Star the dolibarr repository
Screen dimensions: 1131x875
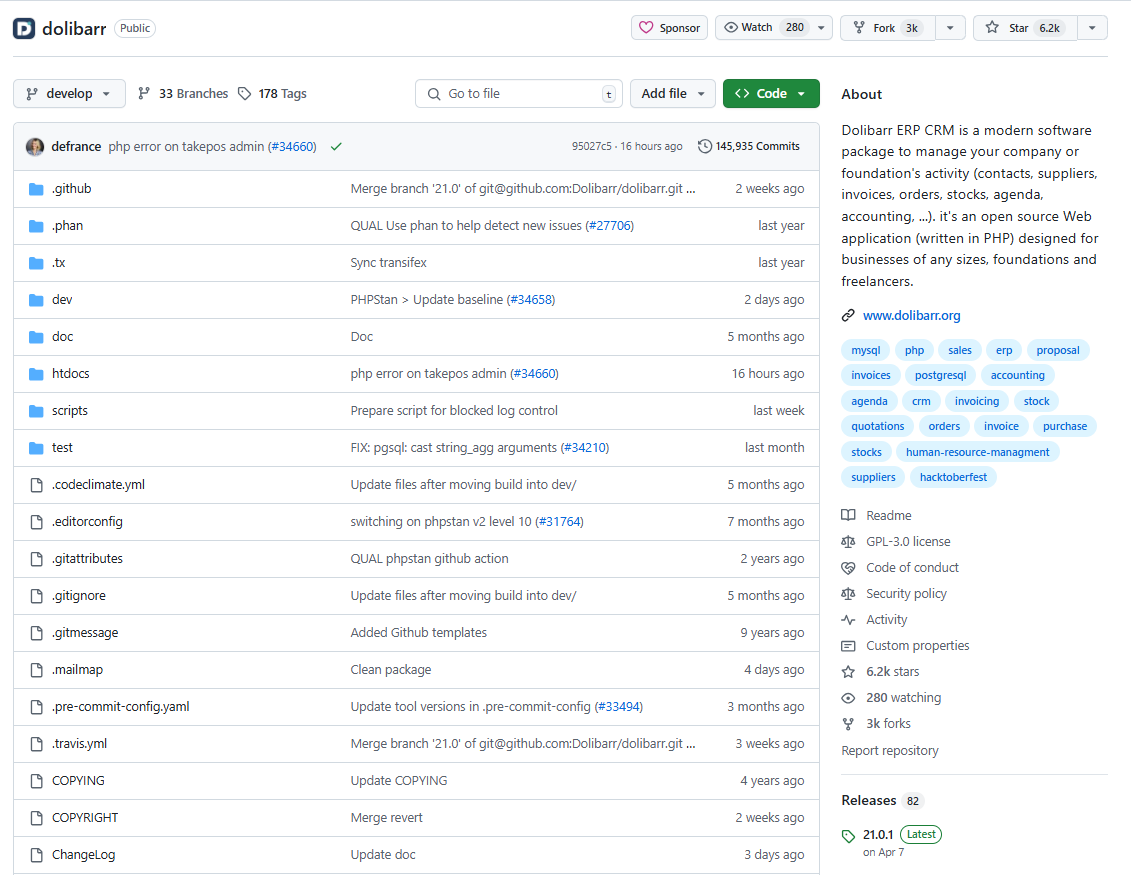[1025, 27]
